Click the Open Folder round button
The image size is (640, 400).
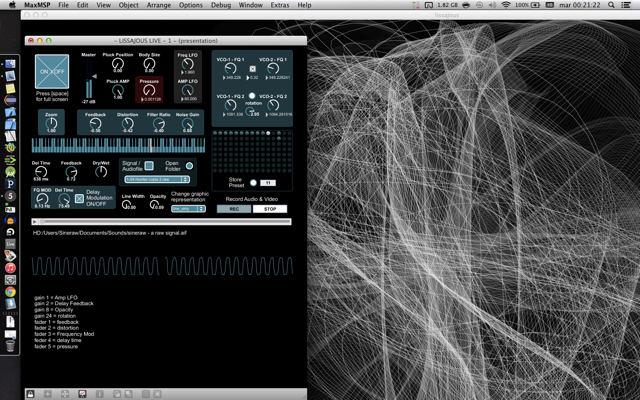189,166
